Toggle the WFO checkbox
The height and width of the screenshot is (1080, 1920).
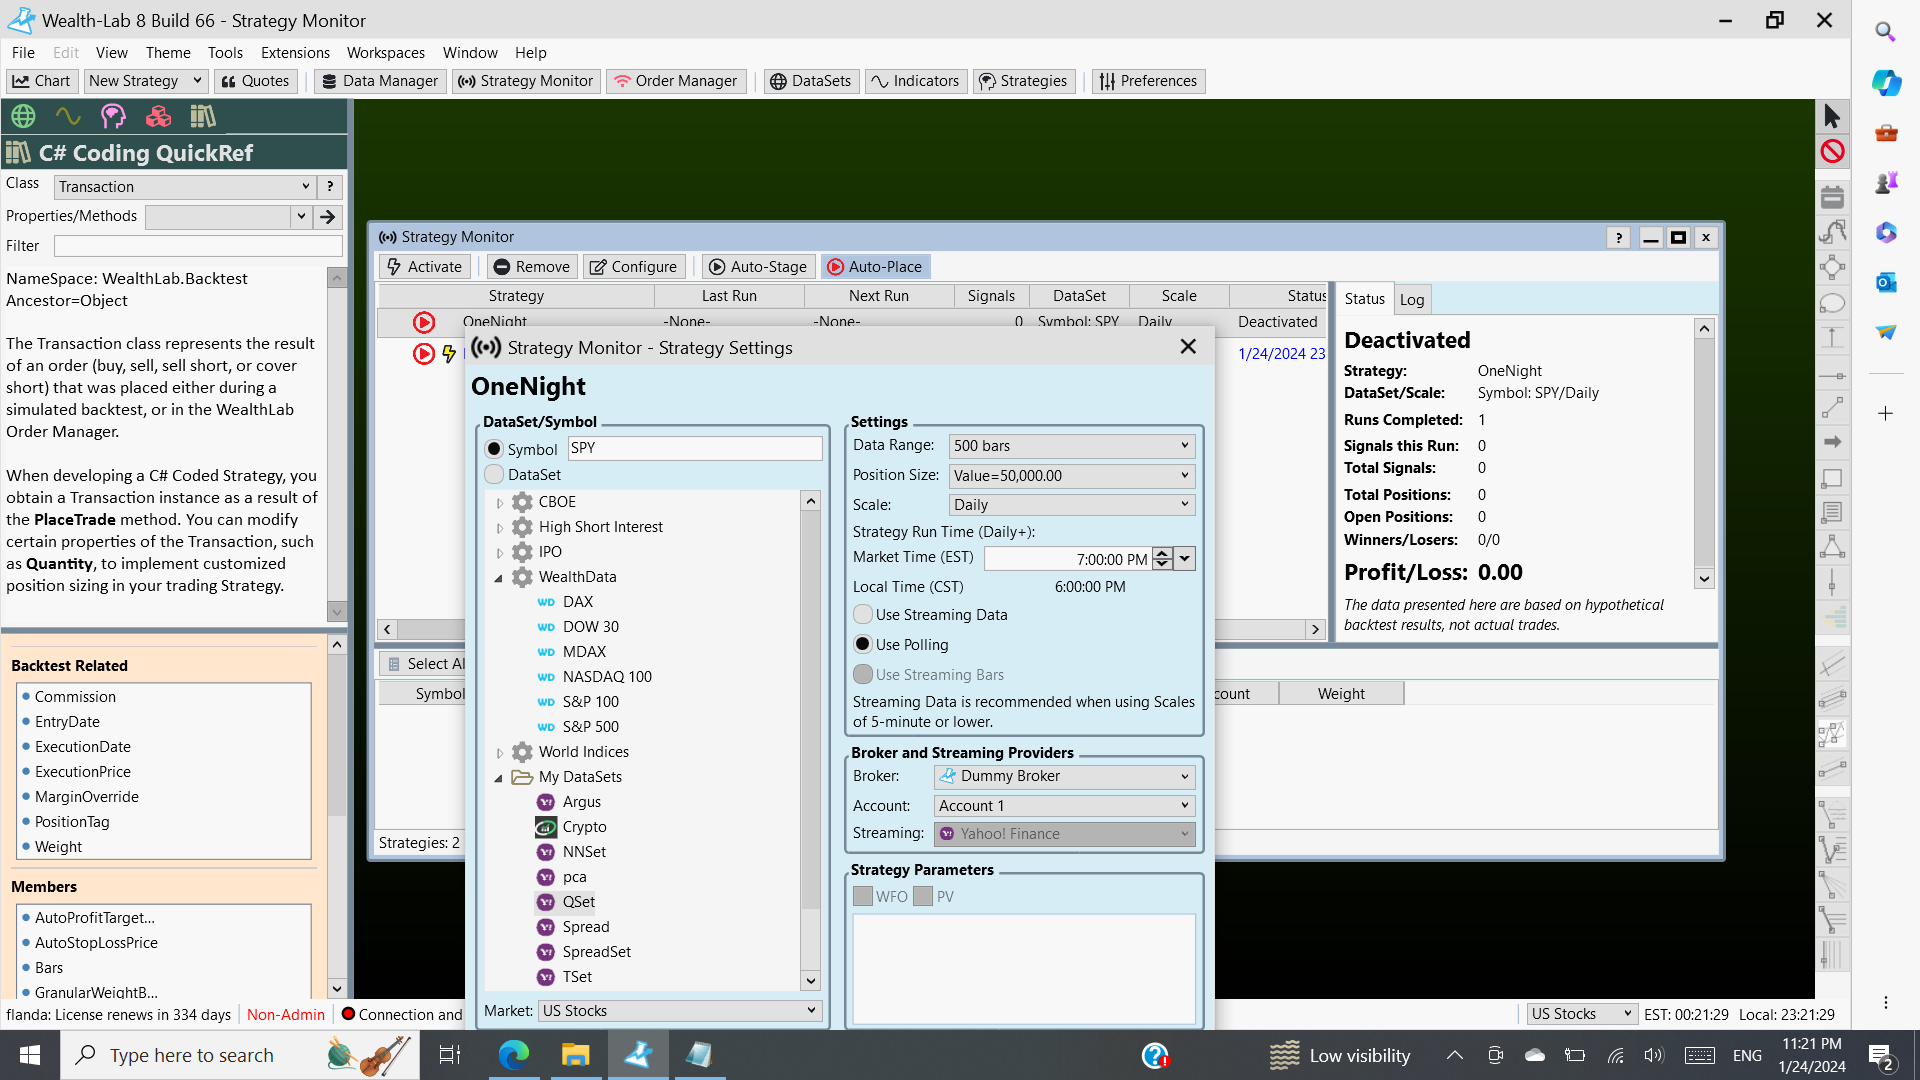(863, 897)
